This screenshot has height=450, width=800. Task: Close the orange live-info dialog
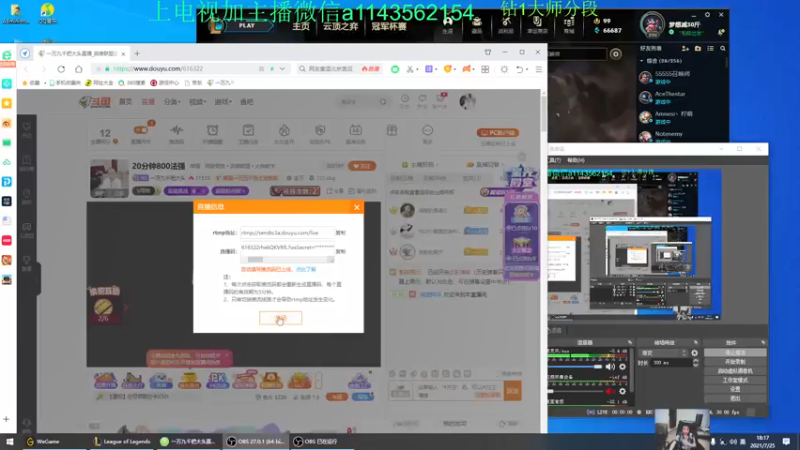[x=357, y=207]
